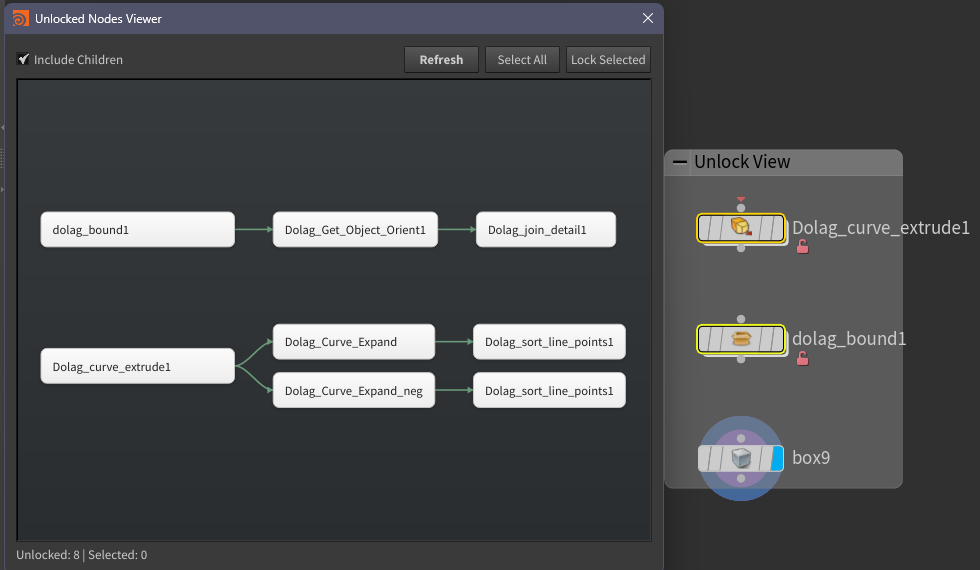Image resolution: width=980 pixels, height=570 pixels.
Task: Click the Houdini logo in title bar
Action: (21, 18)
